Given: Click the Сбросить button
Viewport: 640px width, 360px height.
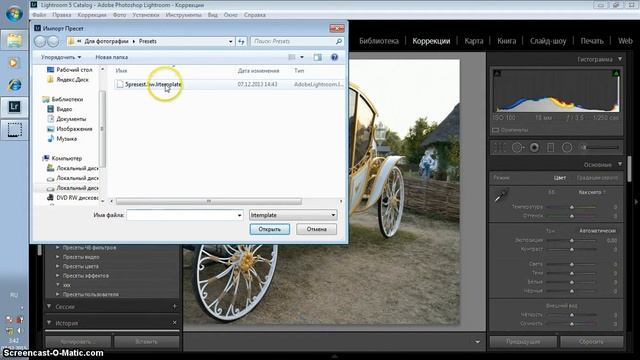Looking at the screenshot, I should [591, 342].
